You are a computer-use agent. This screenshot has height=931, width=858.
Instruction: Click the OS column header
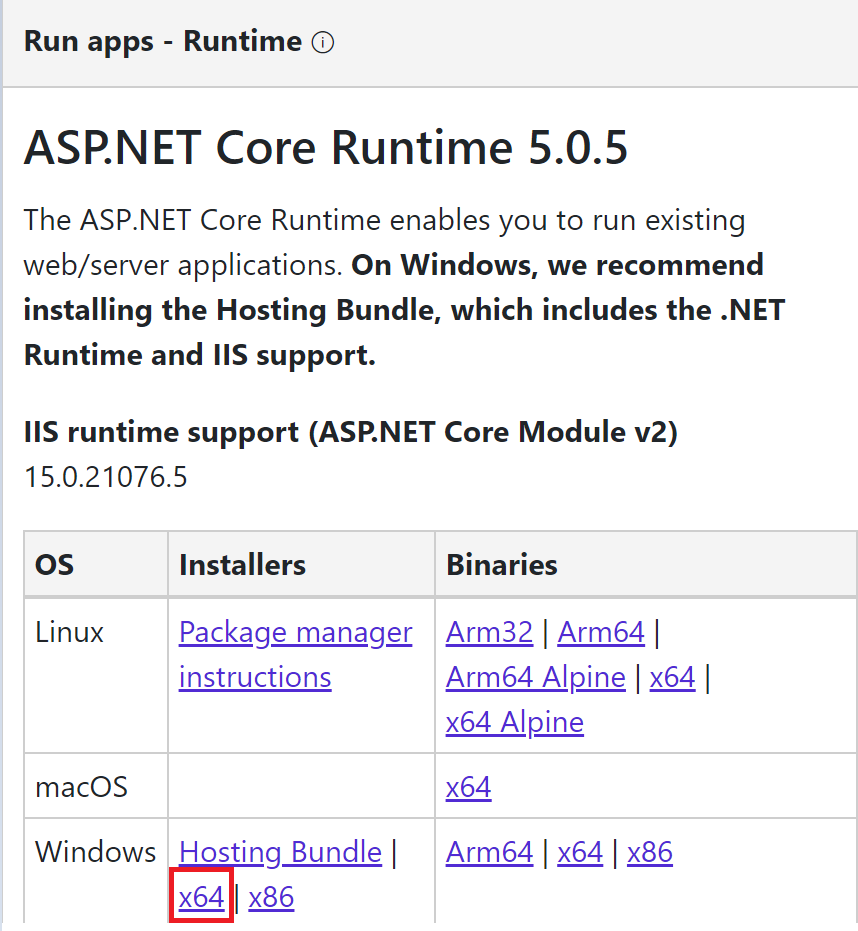coord(55,565)
